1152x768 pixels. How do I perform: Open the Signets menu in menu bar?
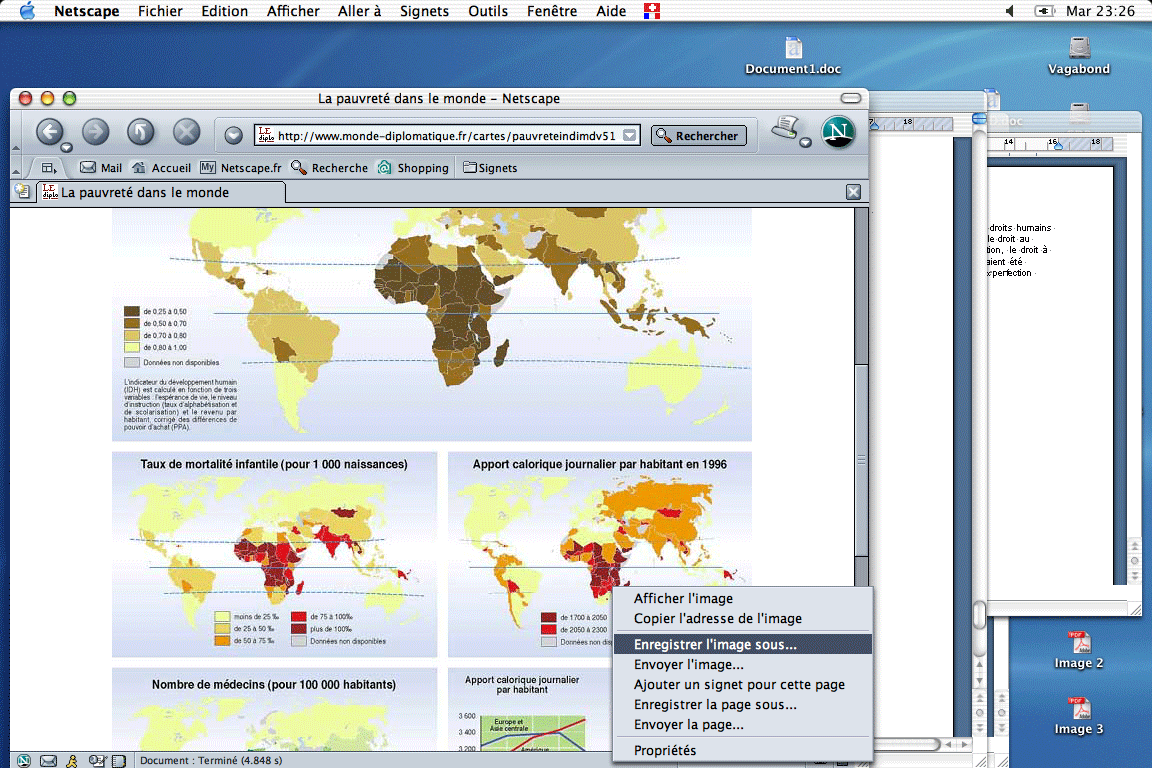click(424, 11)
